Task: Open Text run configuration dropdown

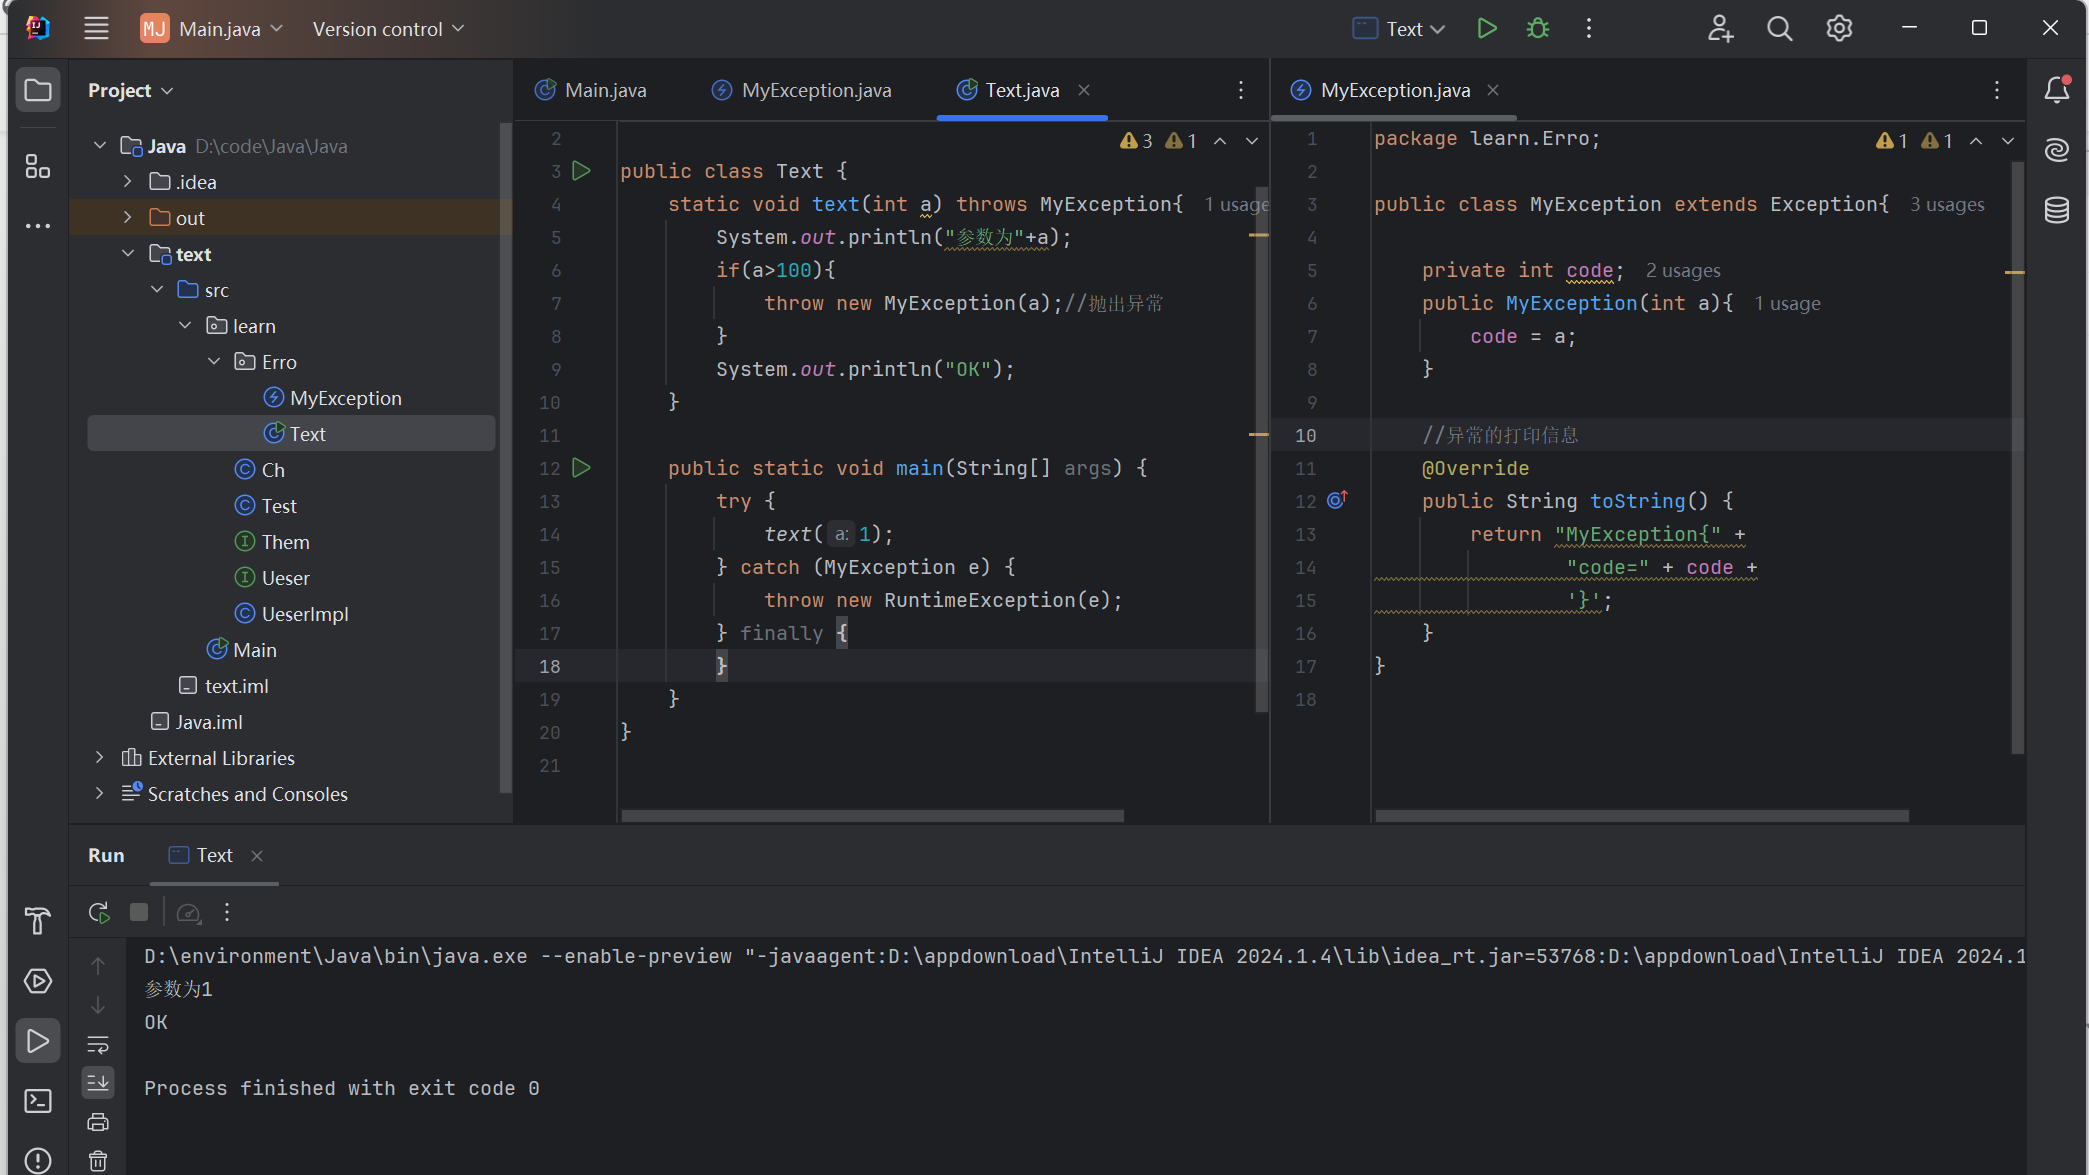Action: 1399,28
